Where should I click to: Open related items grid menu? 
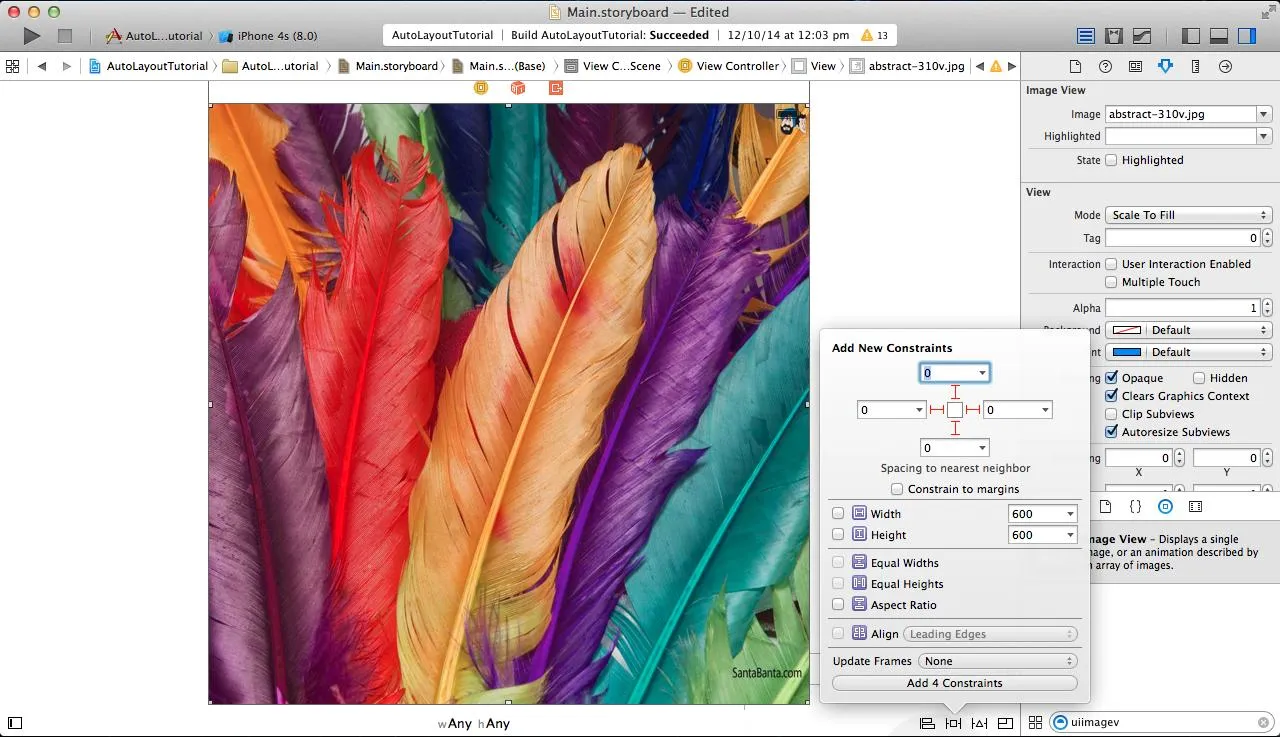13,66
